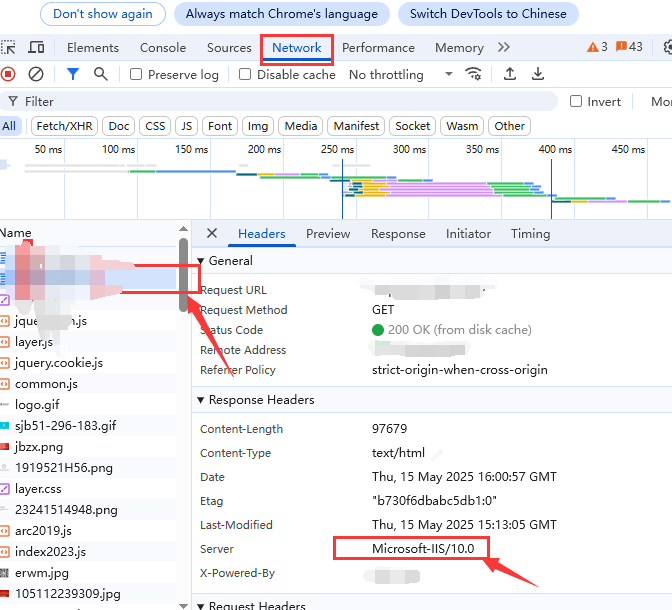Screen dimensions: 672x610
Task: Check the Disable cache checkbox
Action: [x=245, y=75]
